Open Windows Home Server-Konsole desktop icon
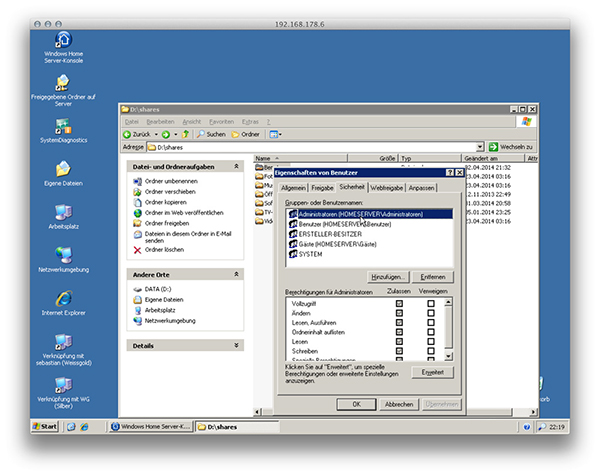600x476 pixels. pos(64,47)
